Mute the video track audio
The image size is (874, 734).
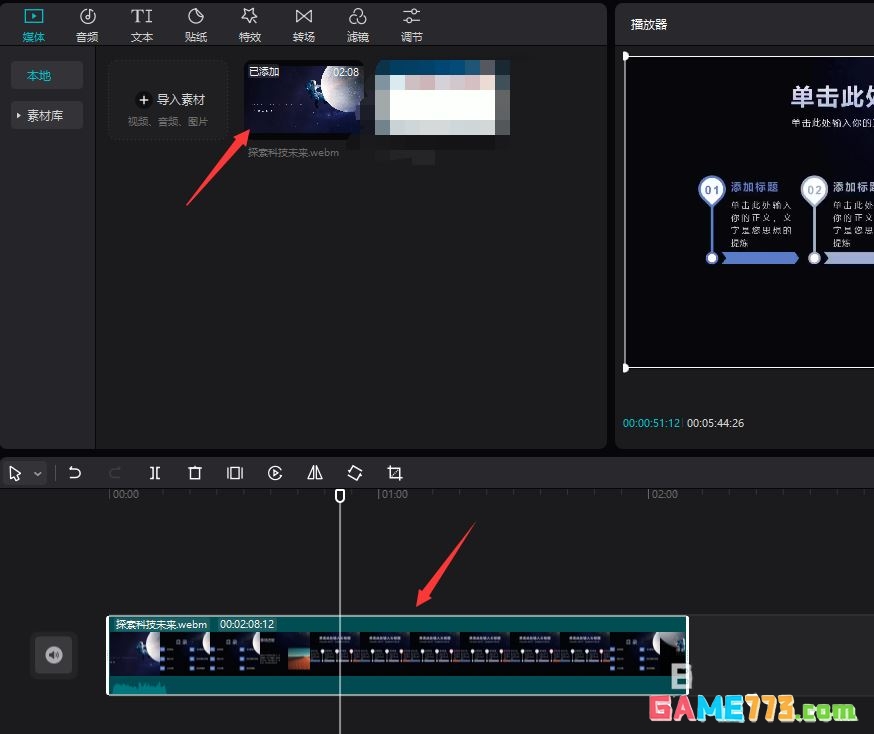click(54, 655)
